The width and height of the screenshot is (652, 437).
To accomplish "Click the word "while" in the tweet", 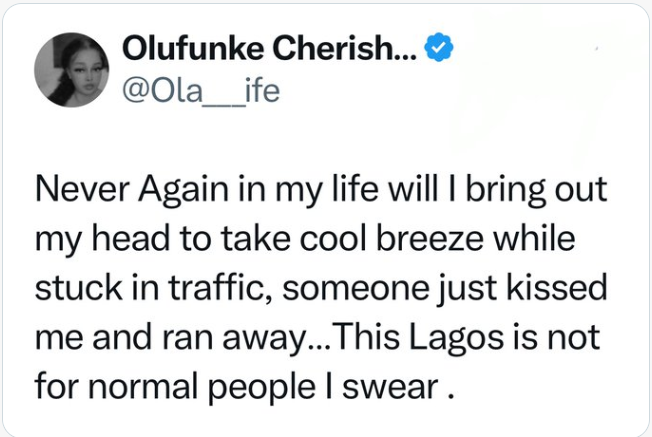I will (x=535, y=240).
